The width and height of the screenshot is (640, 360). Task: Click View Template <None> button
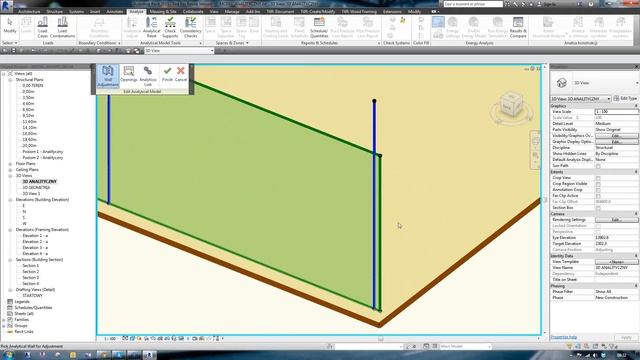616,262
